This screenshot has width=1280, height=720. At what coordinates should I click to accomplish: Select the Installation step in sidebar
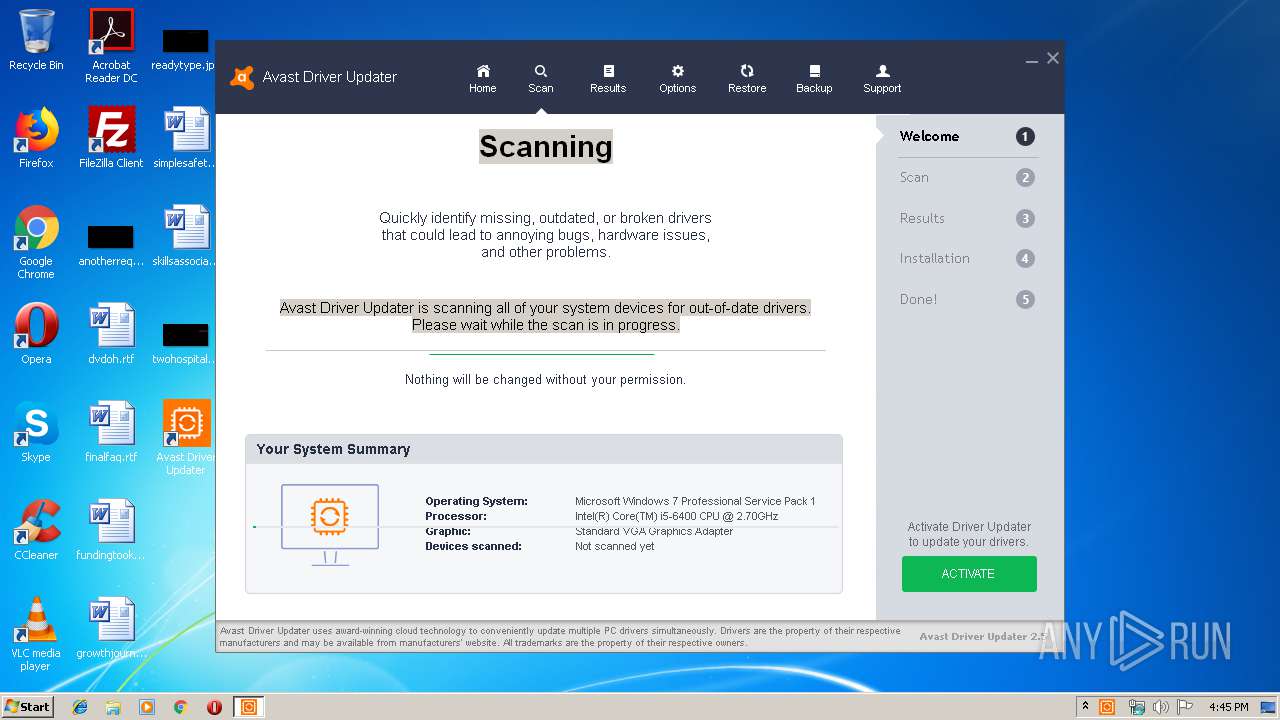click(x=934, y=258)
